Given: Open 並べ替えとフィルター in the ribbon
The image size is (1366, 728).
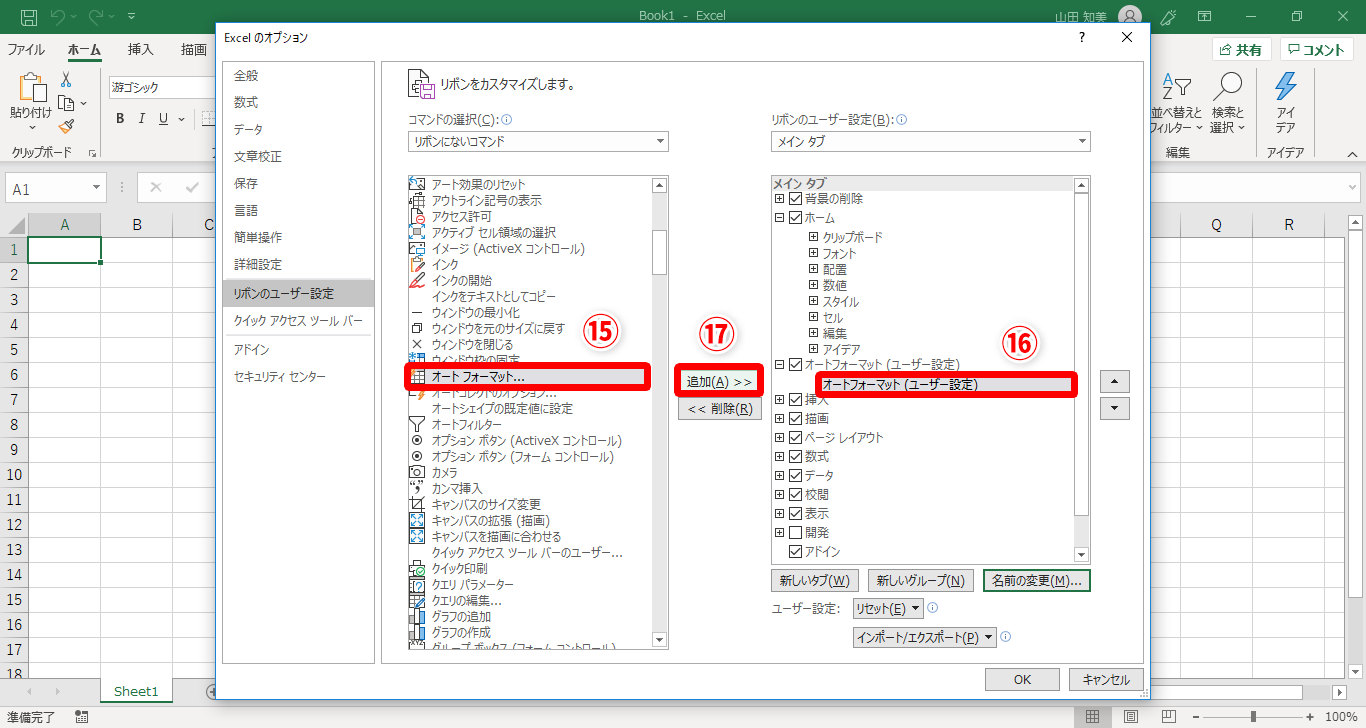Looking at the screenshot, I should (1177, 103).
